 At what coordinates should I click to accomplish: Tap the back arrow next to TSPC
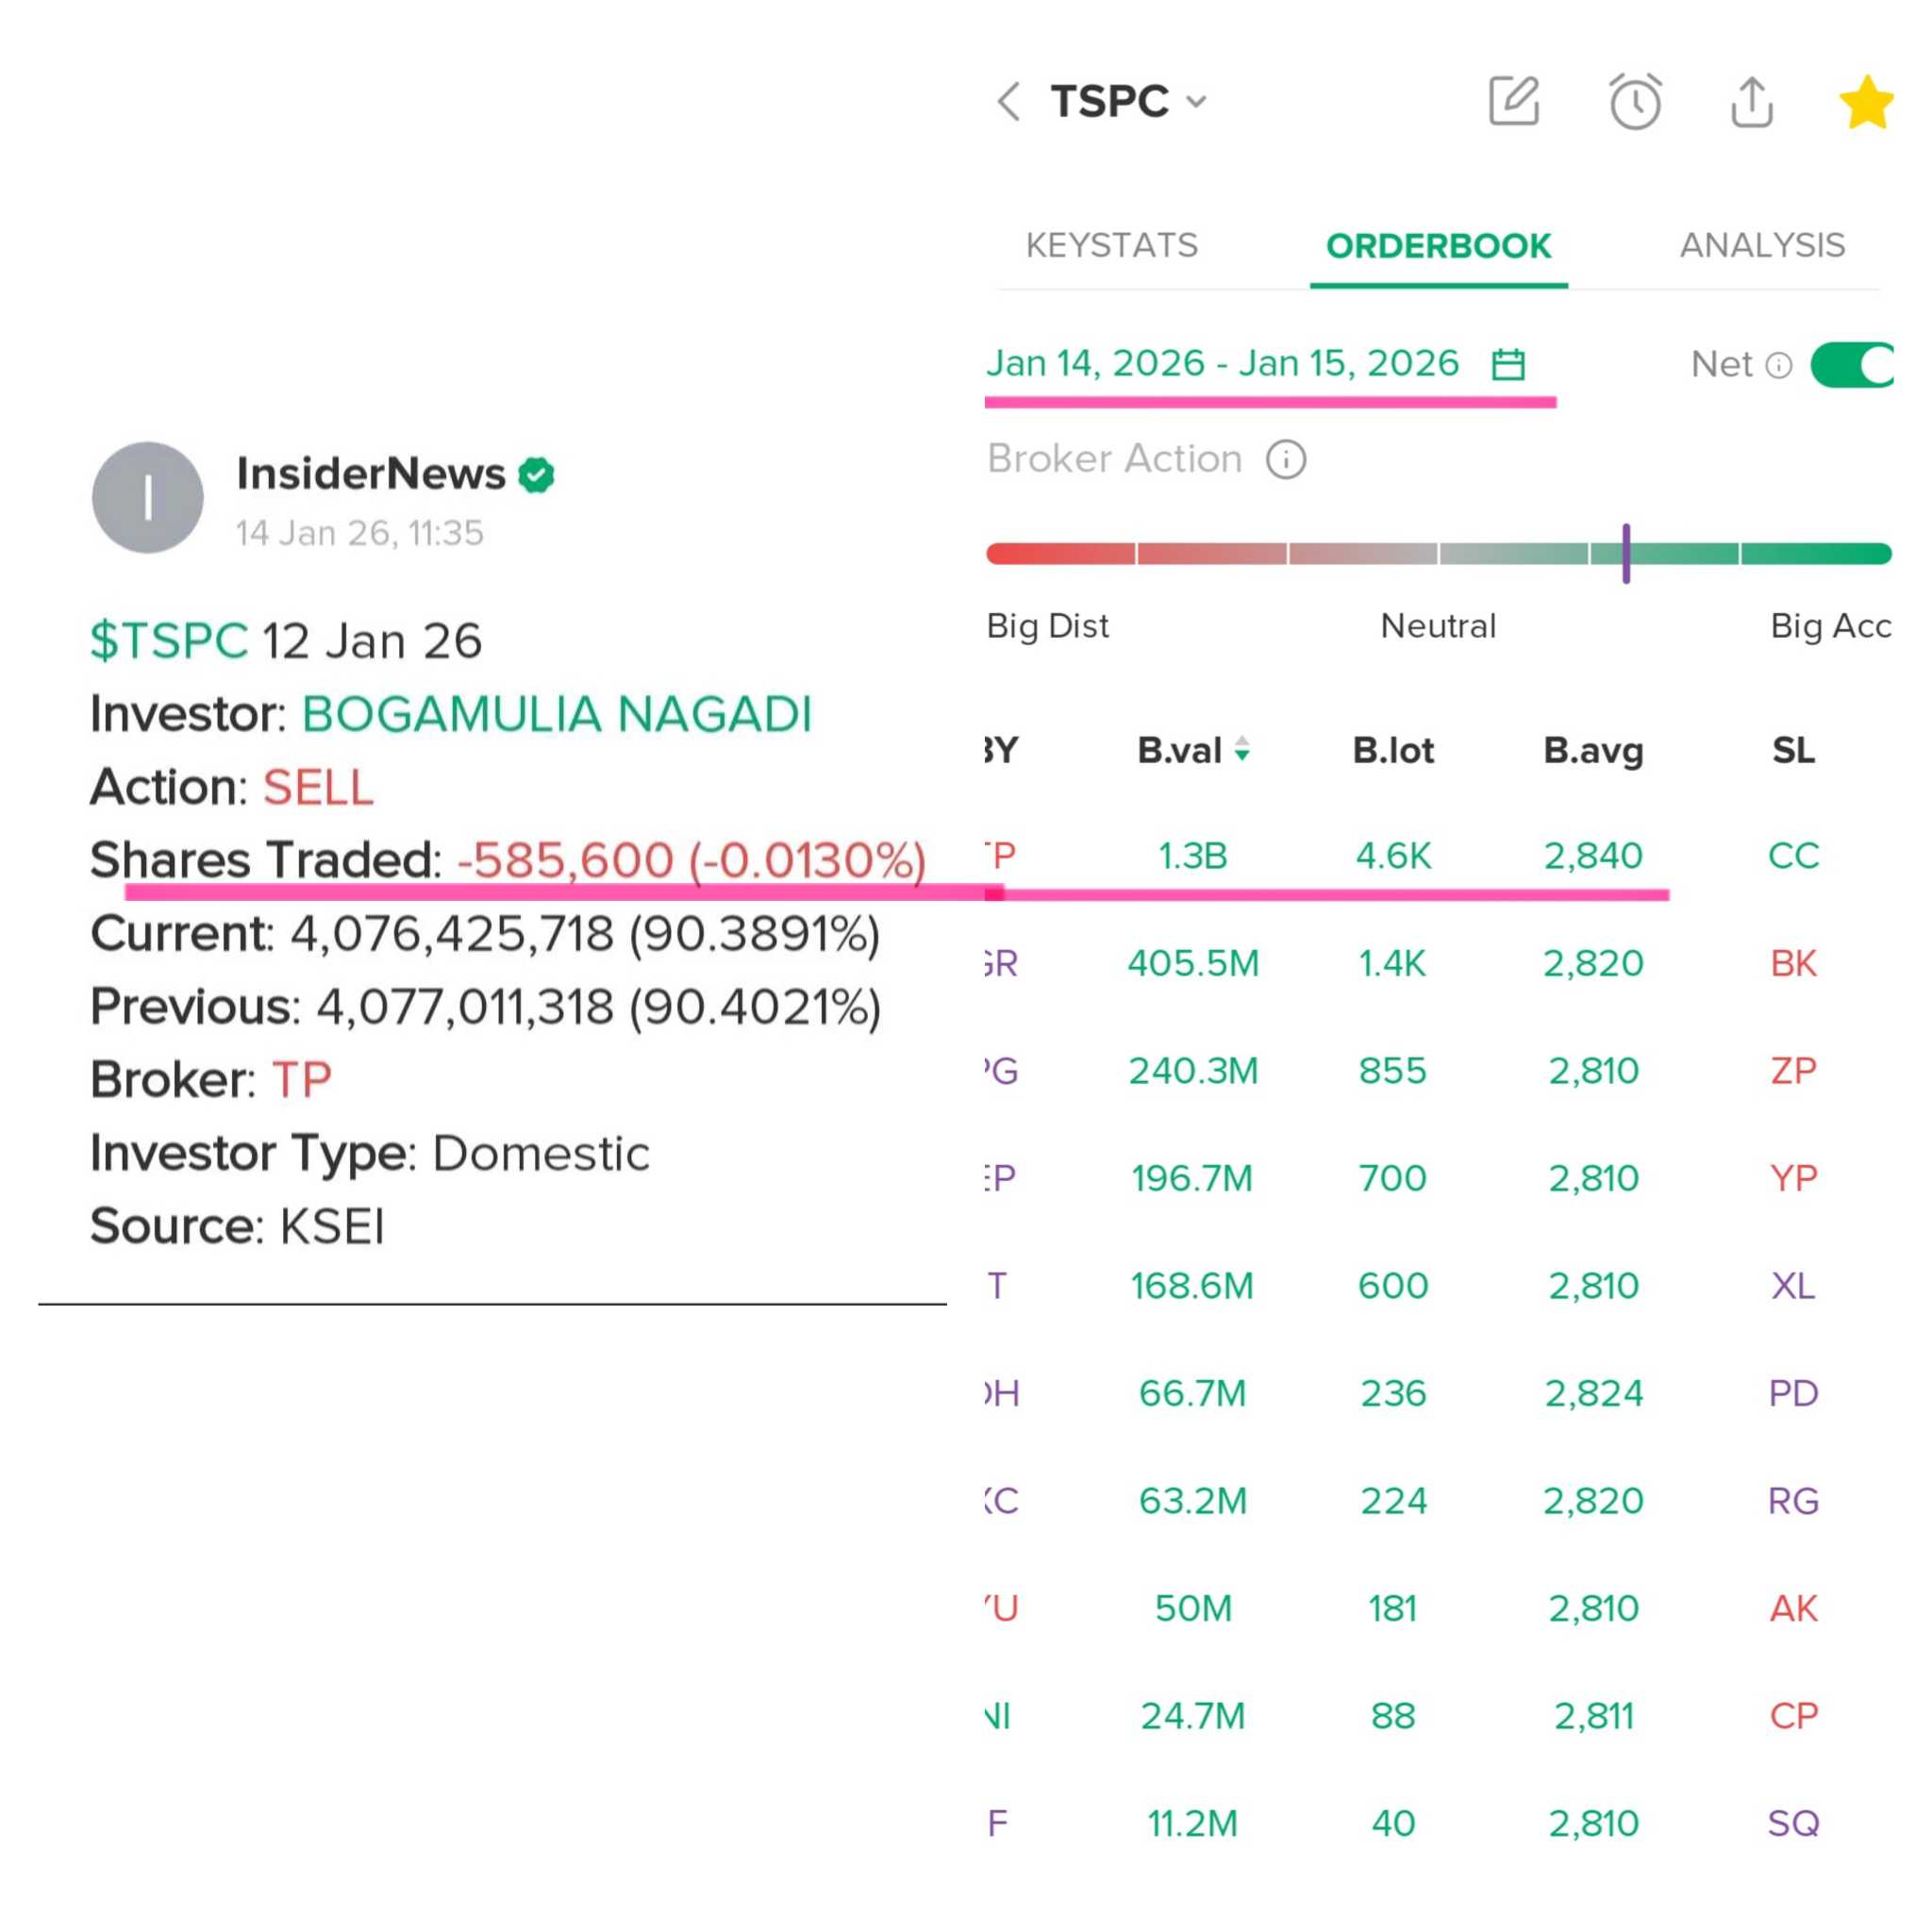[1009, 102]
